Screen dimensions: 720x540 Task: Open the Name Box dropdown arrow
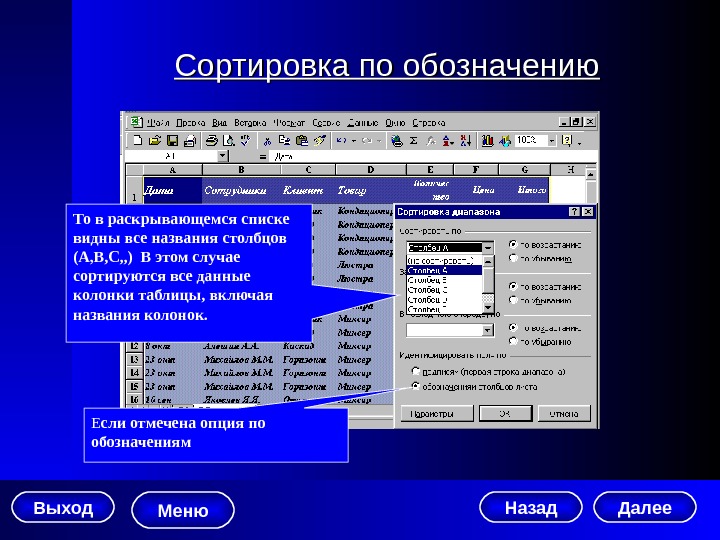coord(222,156)
